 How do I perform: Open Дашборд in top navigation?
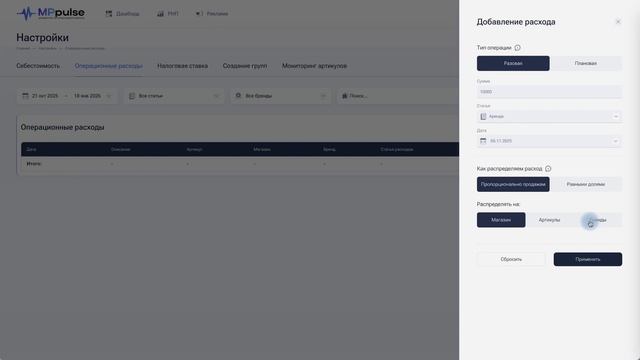127,14
